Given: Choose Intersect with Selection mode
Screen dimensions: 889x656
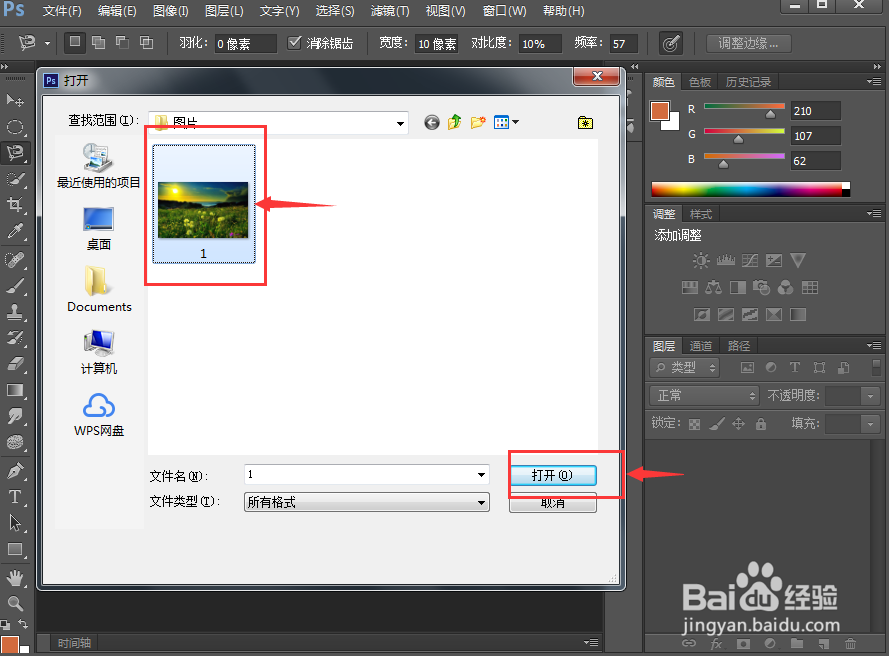Looking at the screenshot, I should coord(146,43).
